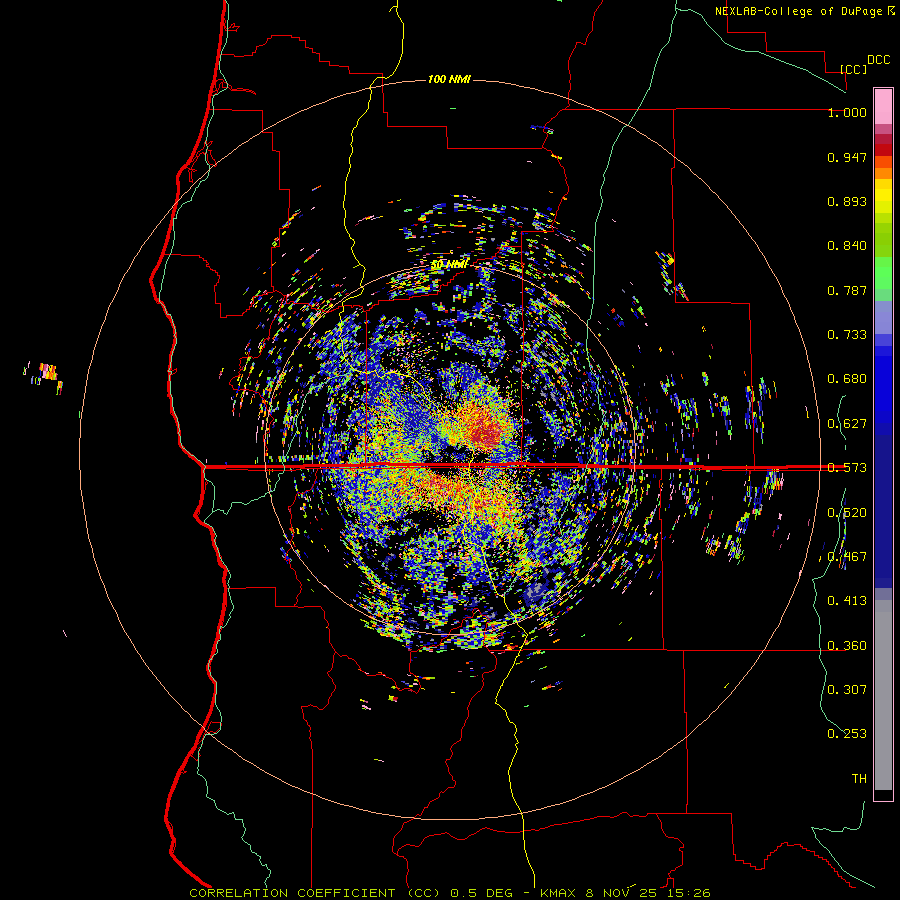Click the TH threshold label
The image size is (900, 900).
coord(859,779)
